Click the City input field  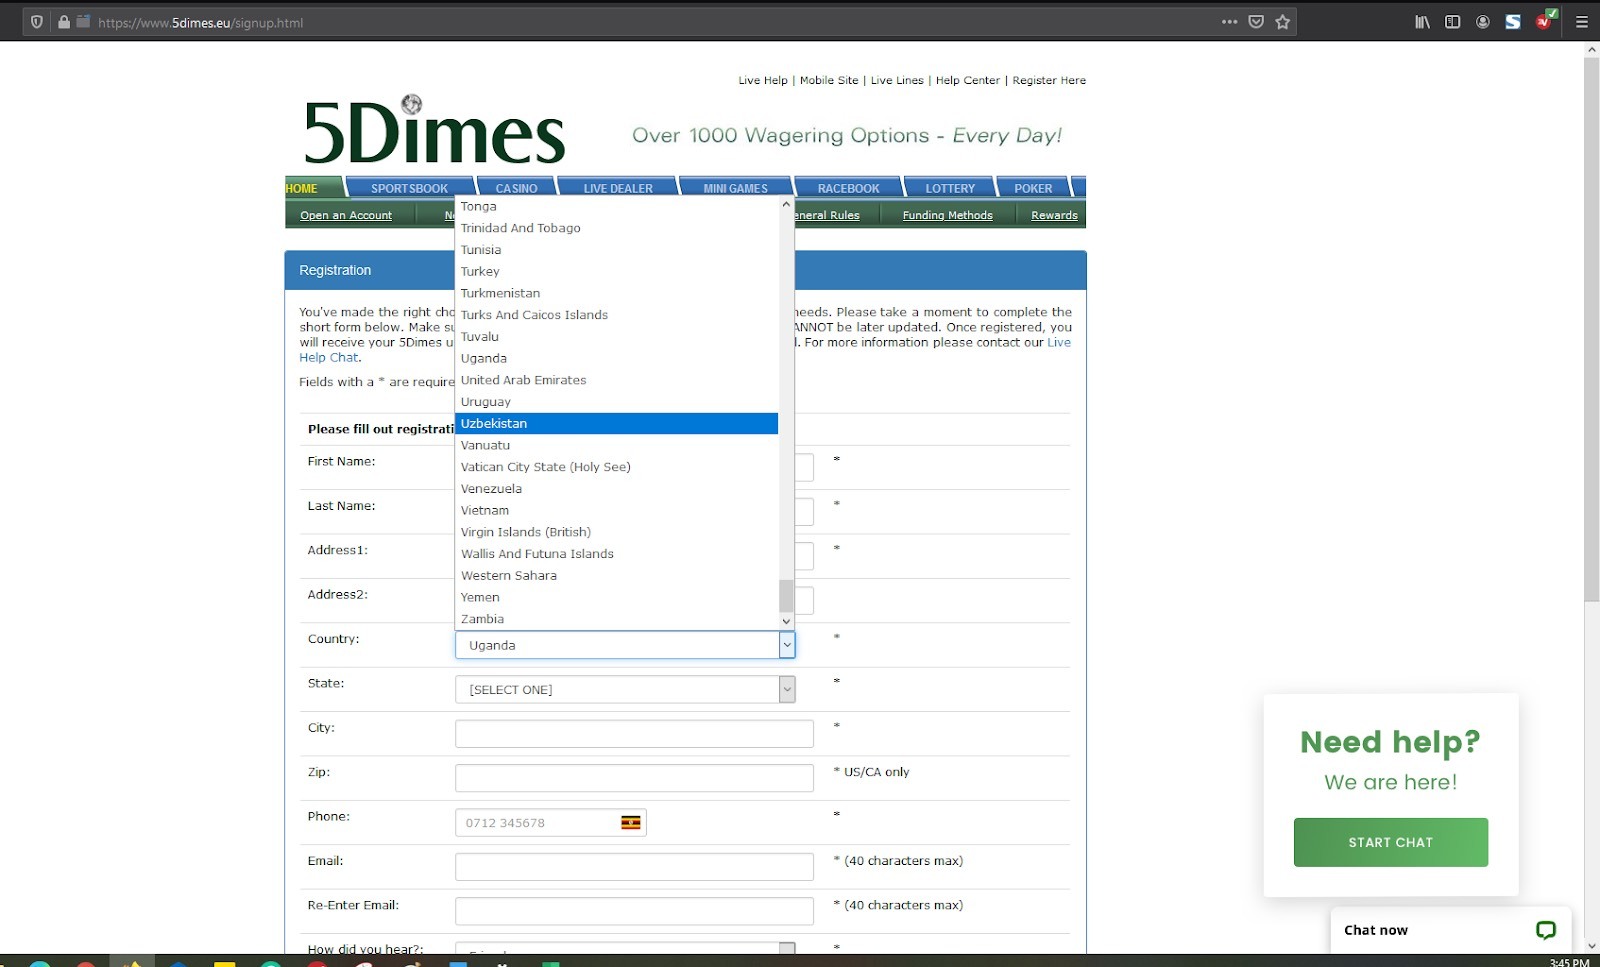coord(634,734)
